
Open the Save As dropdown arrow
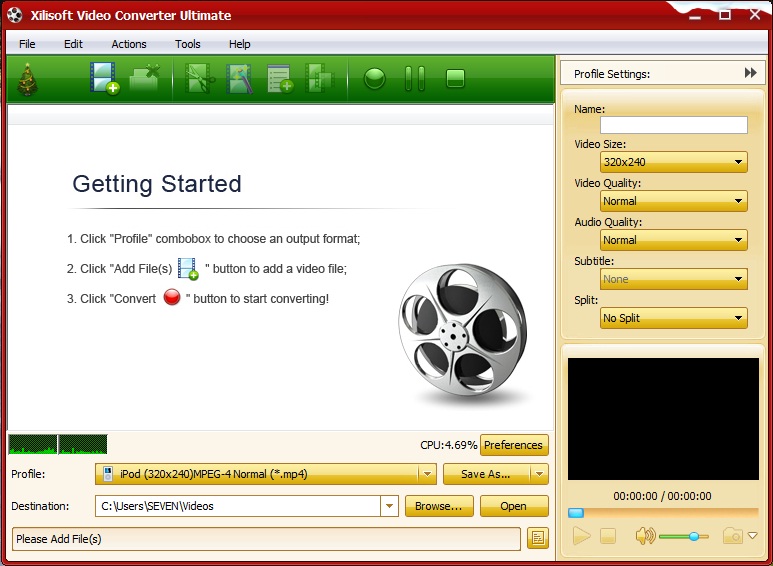tap(539, 474)
